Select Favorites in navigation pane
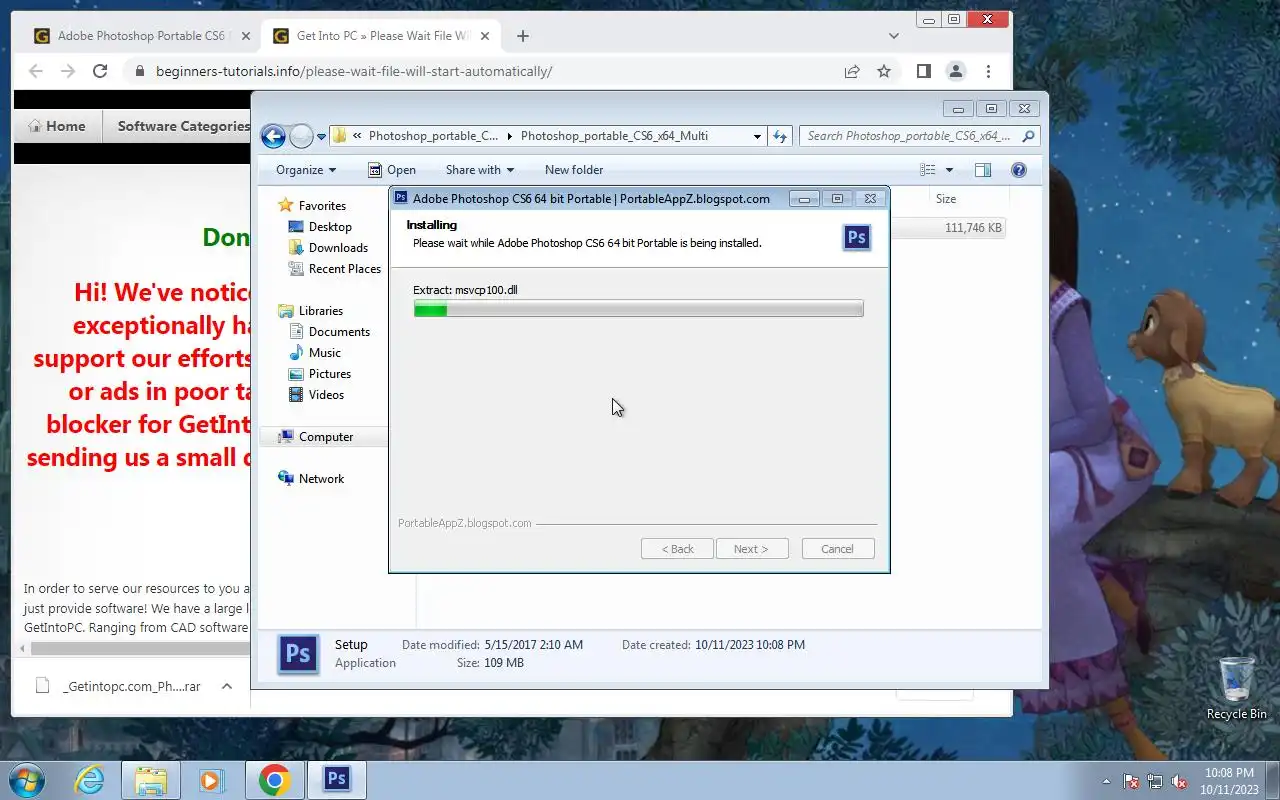Screen dimensions: 1280x800 (x=322, y=205)
